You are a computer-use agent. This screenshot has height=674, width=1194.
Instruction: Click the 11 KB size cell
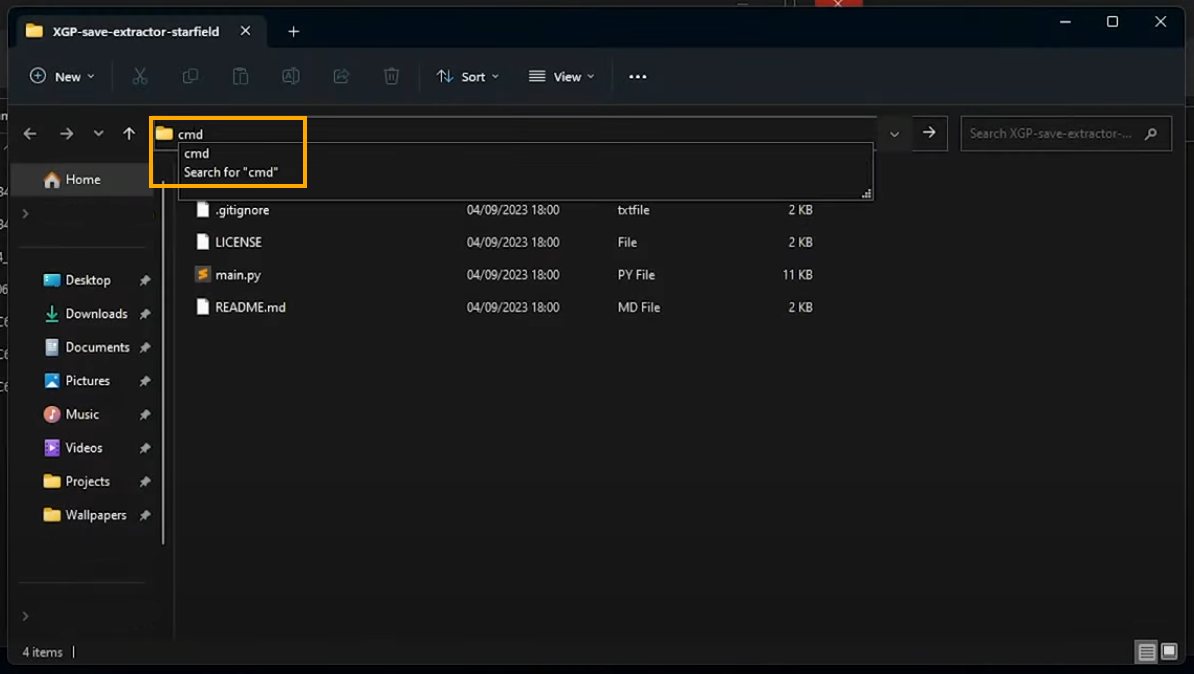click(x=797, y=275)
